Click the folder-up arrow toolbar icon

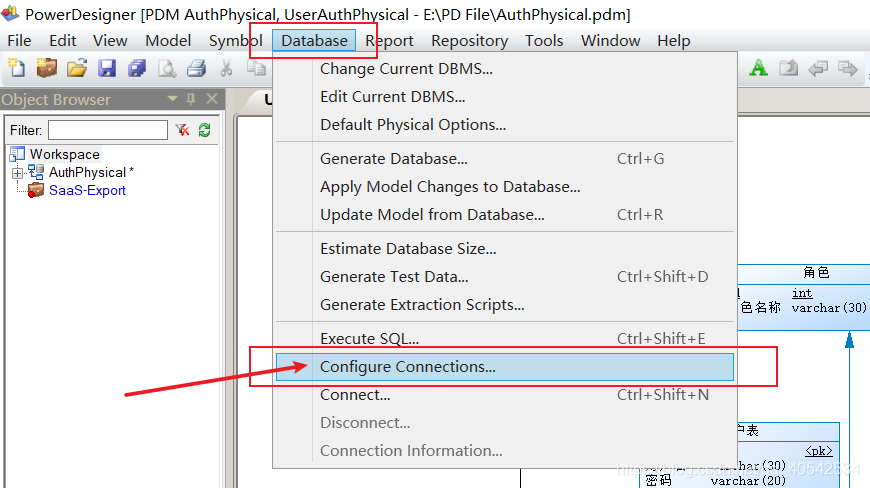pos(788,68)
